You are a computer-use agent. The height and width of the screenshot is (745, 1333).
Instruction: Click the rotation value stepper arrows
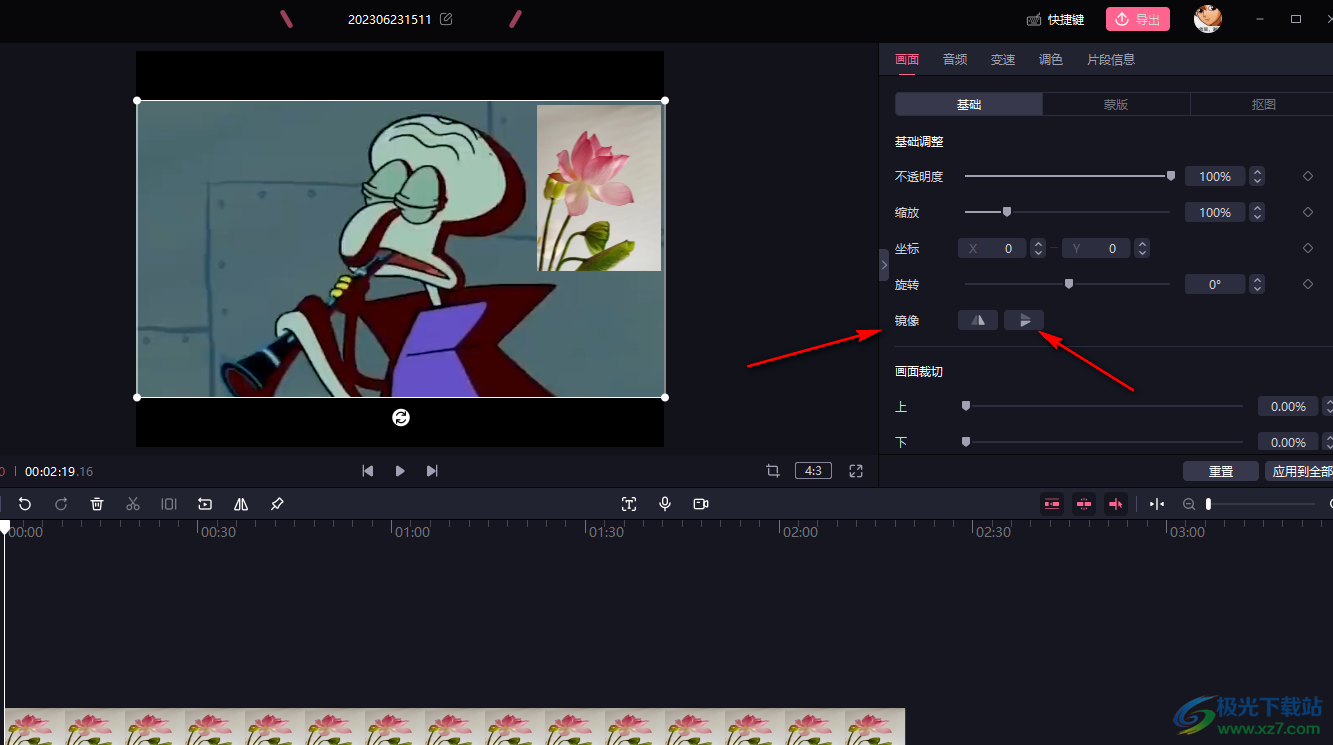[x=1257, y=284]
